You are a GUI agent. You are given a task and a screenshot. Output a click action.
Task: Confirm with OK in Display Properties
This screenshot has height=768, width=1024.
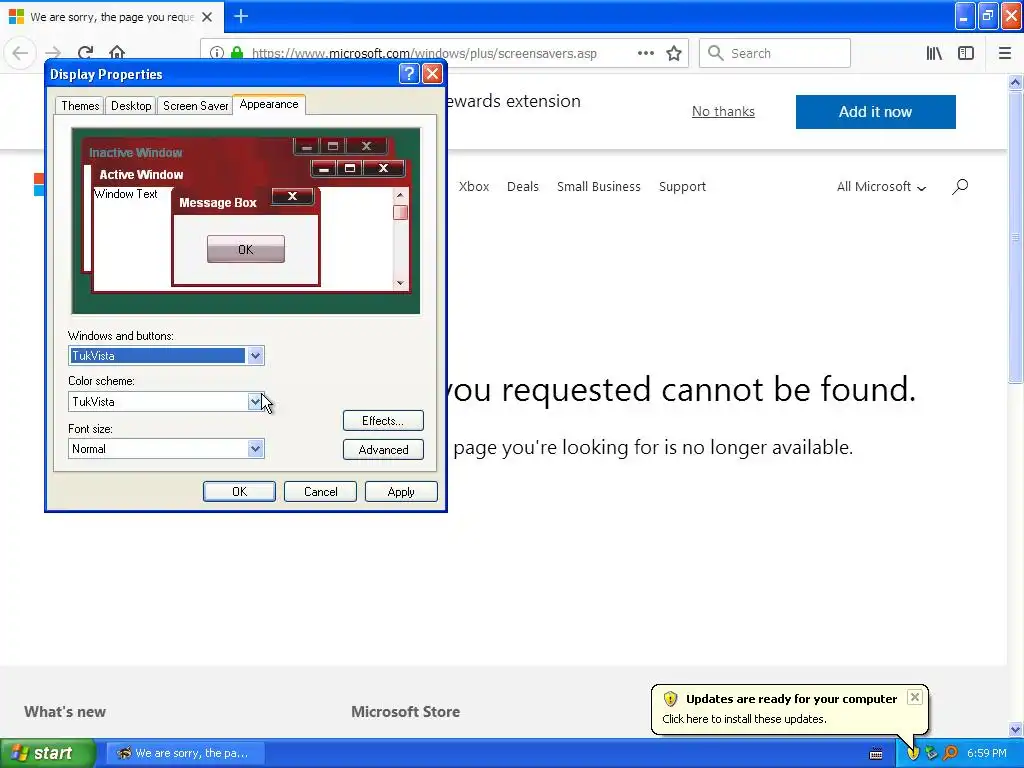(239, 492)
